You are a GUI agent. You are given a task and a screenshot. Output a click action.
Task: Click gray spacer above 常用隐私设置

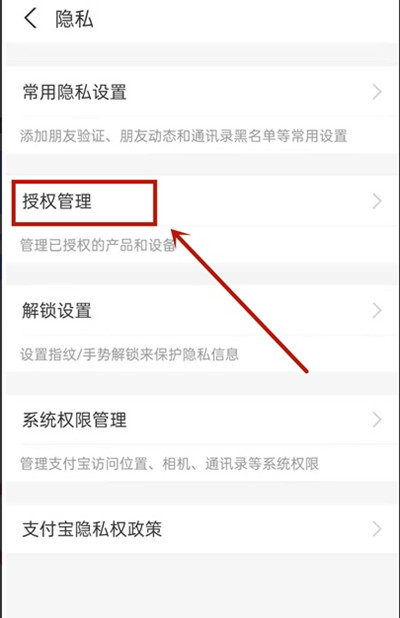click(202, 55)
